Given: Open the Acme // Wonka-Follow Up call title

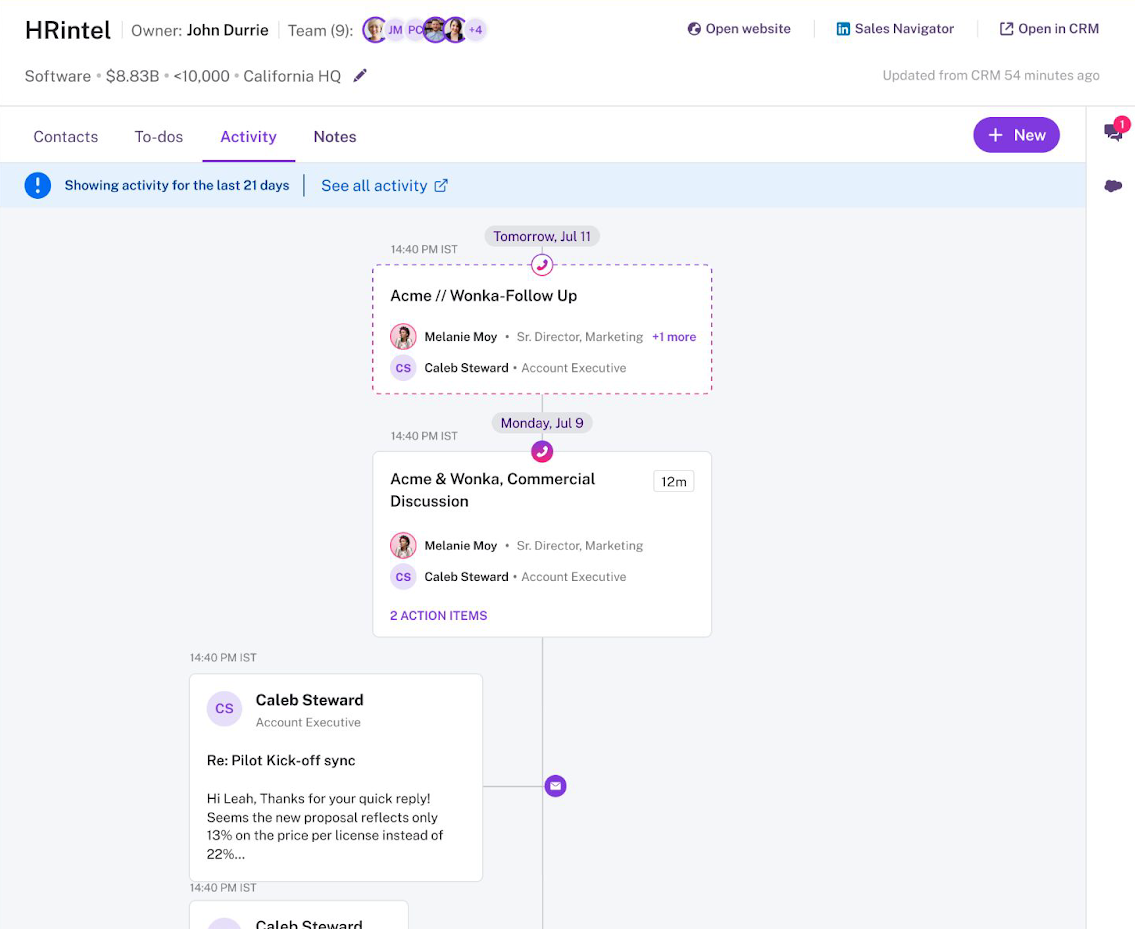Looking at the screenshot, I should [x=484, y=295].
